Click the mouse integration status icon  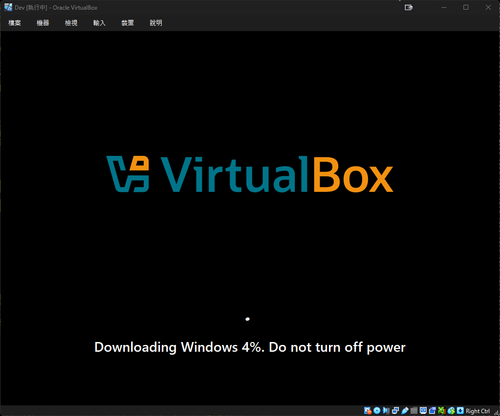click(x=451, y=411)
